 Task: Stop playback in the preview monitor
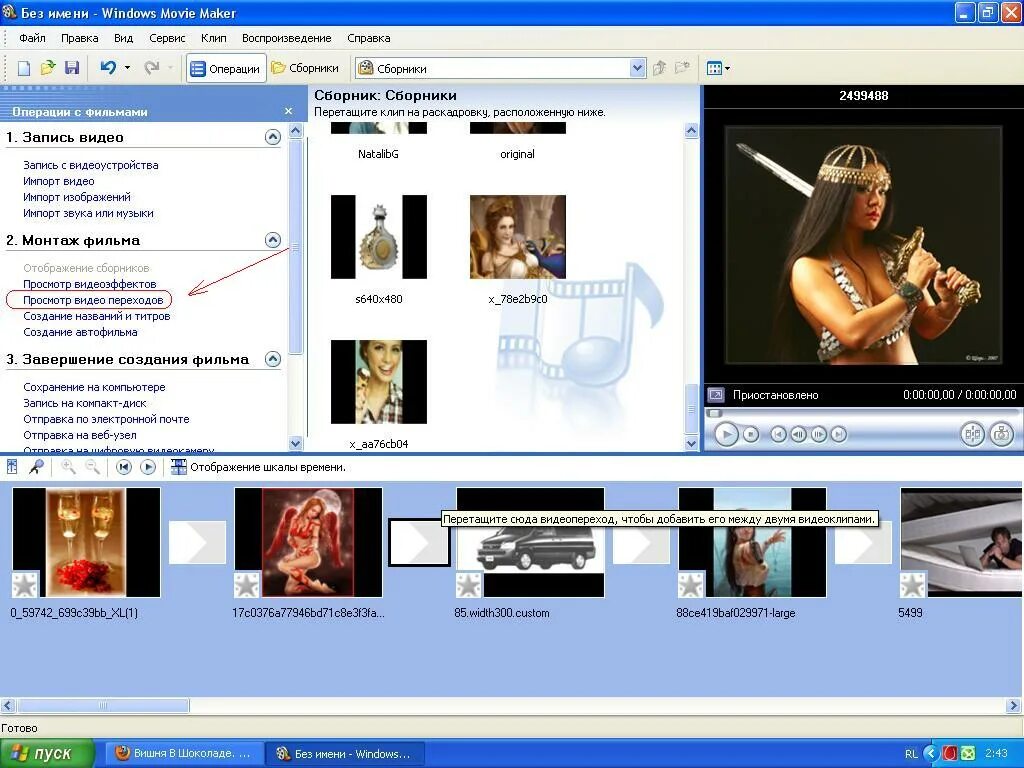tap(751, 434)
